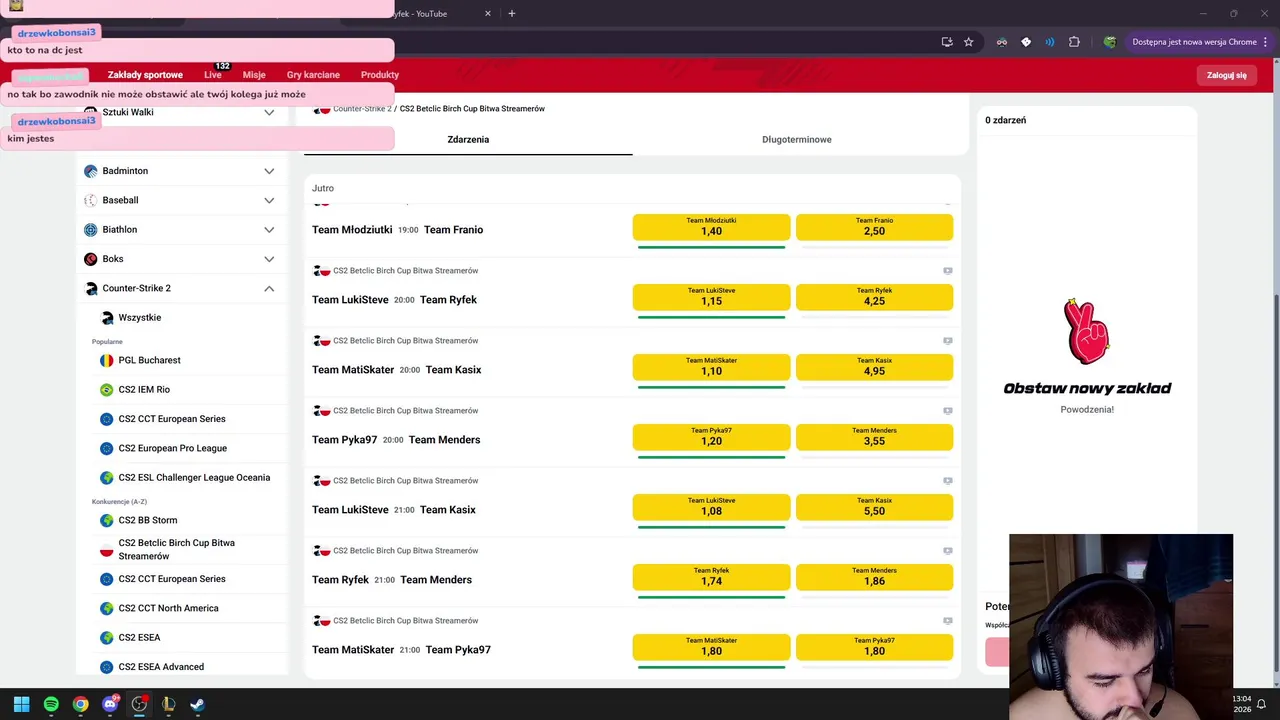Viewport: 1280px width, 720px height.
Task: Open Spotify from the taskbar
Action: click(x=51, y=704)
